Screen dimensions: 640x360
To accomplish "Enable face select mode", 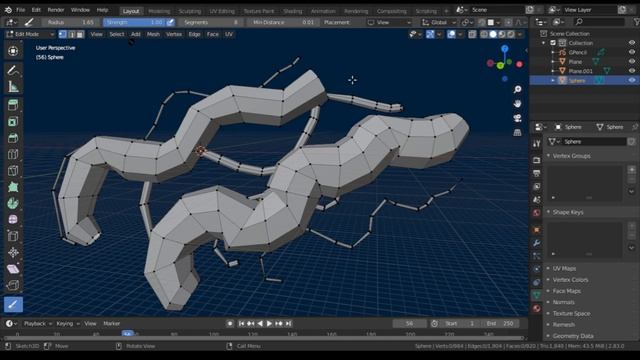I will (x=80, y=34).
